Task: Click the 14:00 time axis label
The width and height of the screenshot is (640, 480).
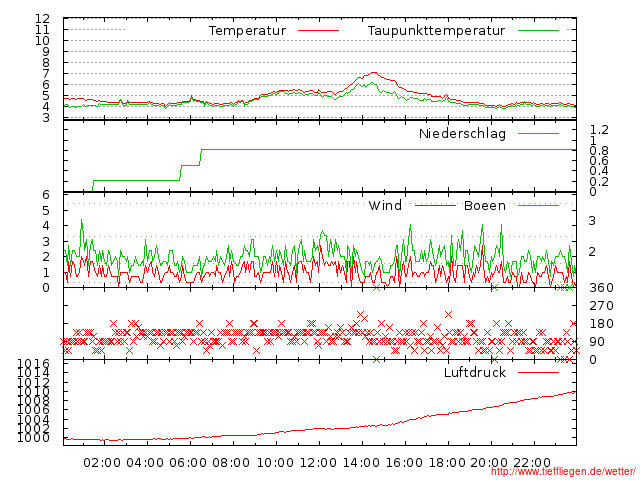Action: click(x=361, y=463)
